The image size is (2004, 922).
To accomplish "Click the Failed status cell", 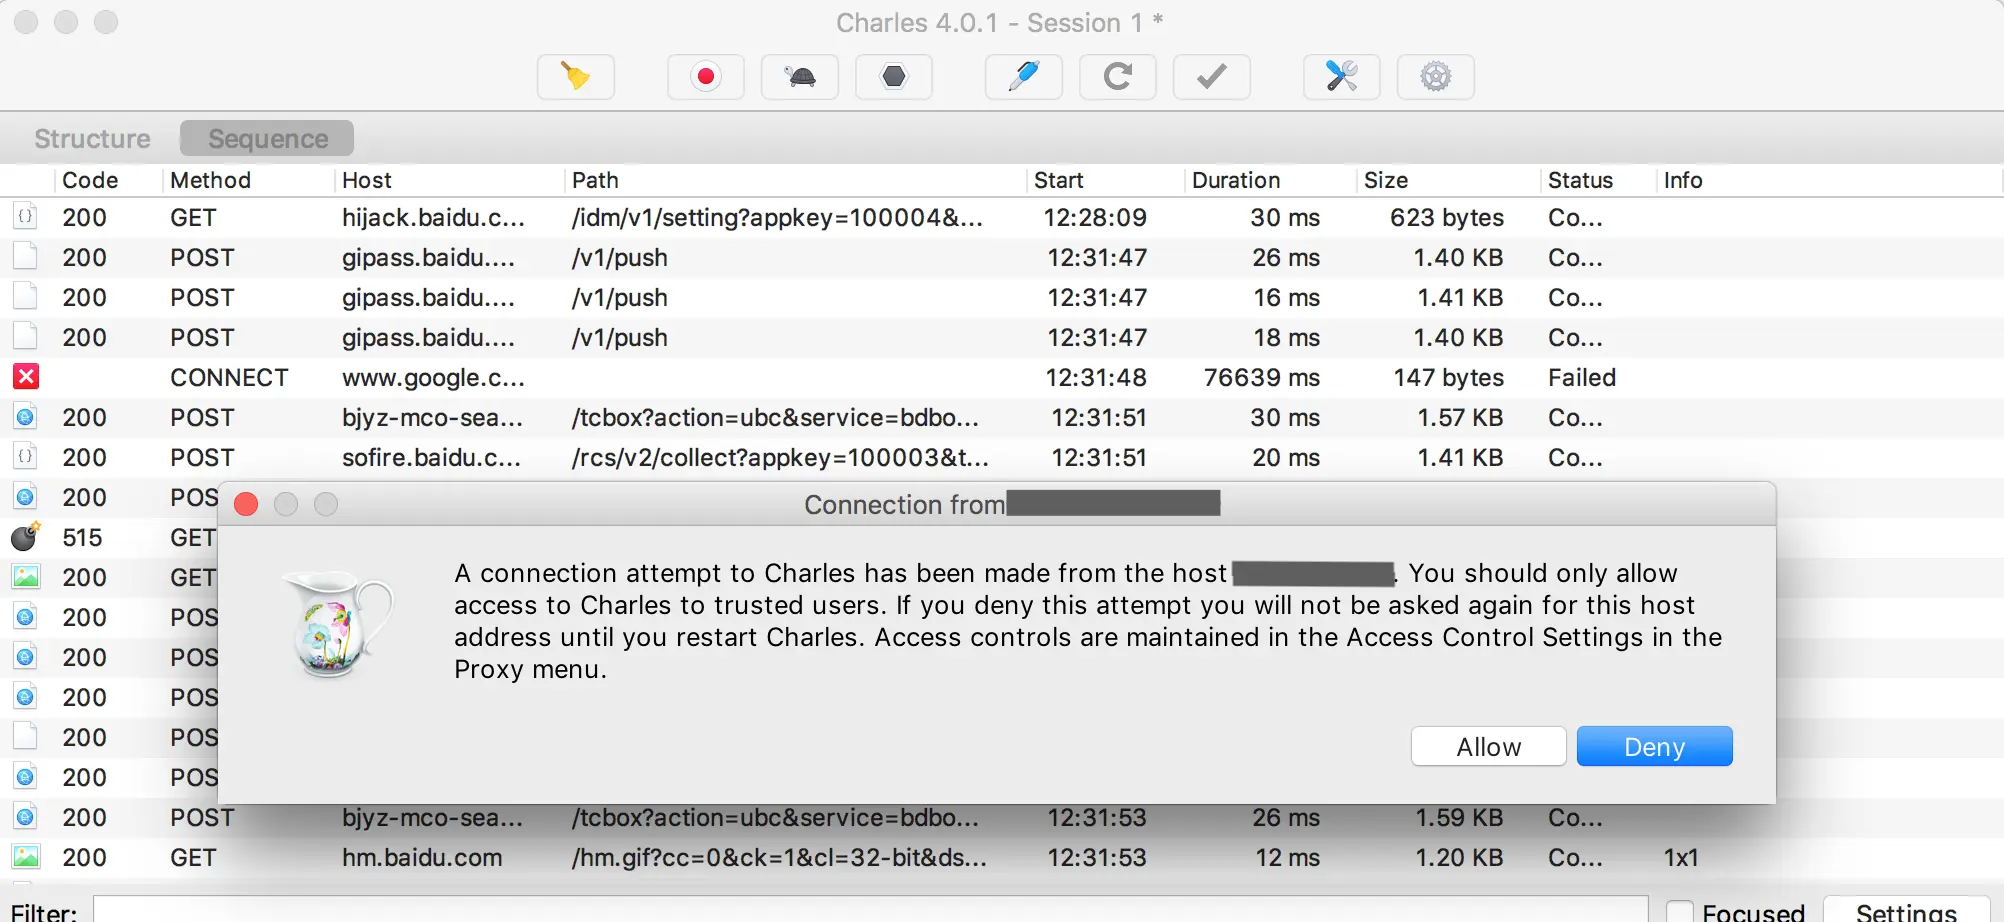I will pyautogui.click(x=1582, y=377).
